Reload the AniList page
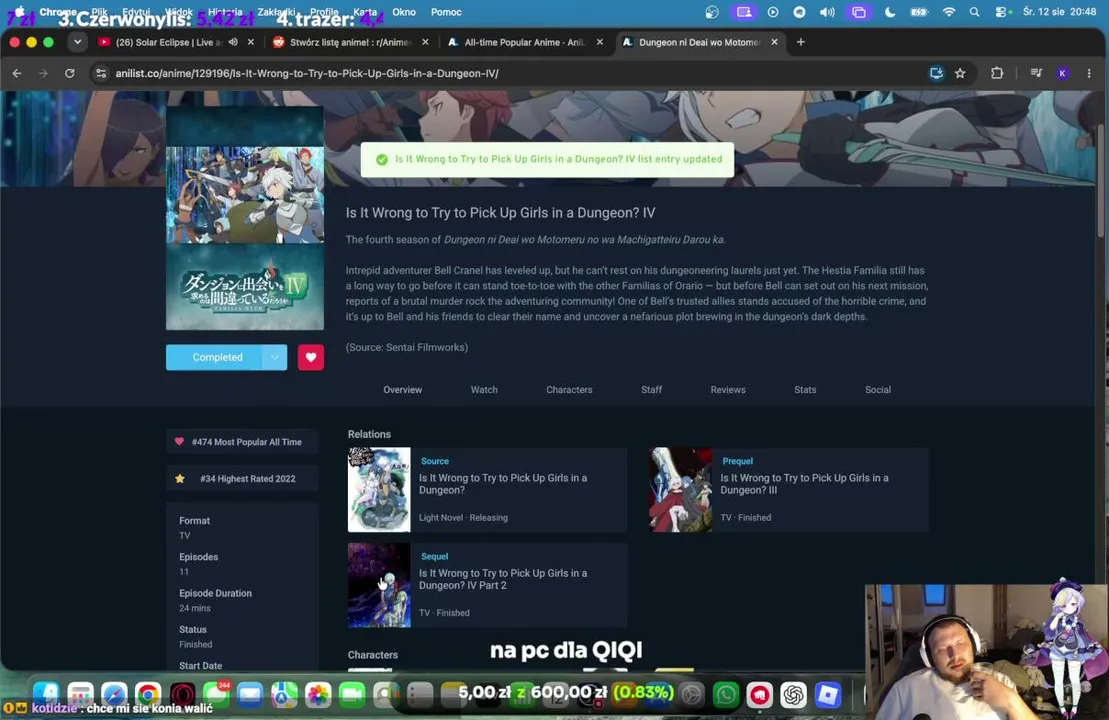The image size is (1109, 720). pyautogui.click(x=69, y=73)
